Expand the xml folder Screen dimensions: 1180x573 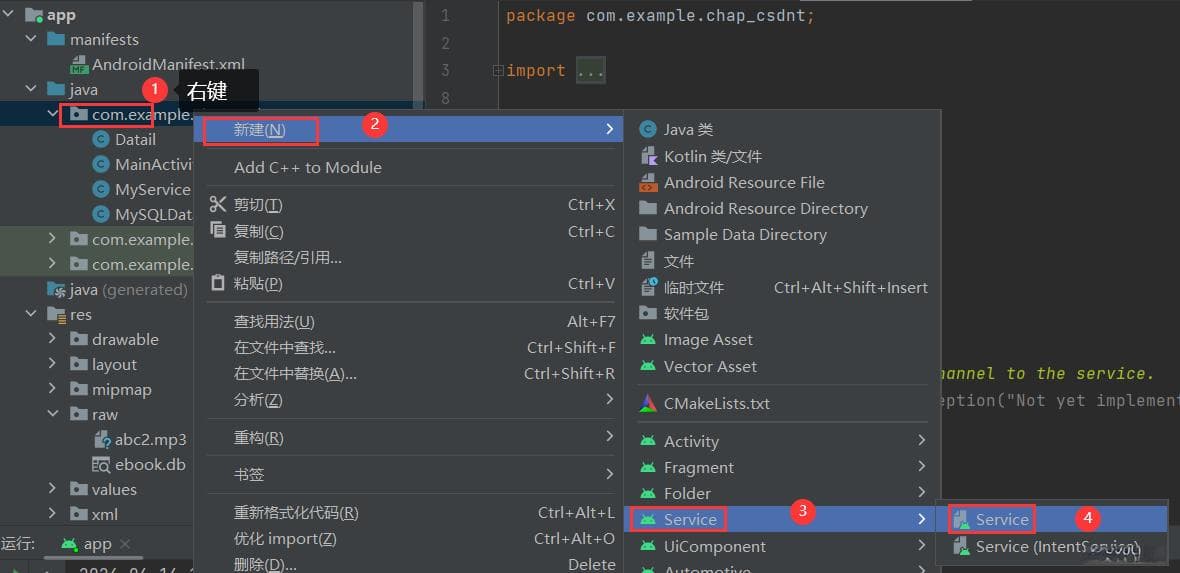click(x=52, y=514)
